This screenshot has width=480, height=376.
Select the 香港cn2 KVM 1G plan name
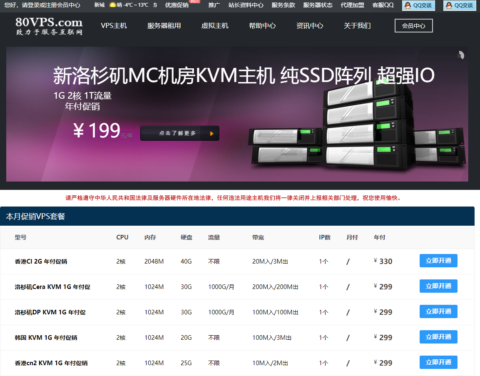coord(51,363)
